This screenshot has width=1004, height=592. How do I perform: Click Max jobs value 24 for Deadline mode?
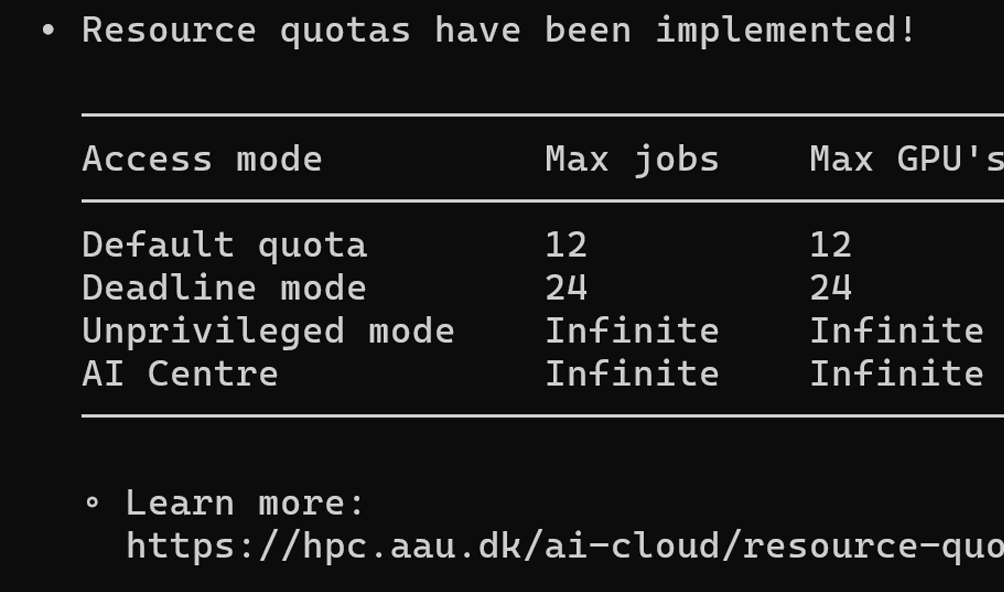coord(566,288)
